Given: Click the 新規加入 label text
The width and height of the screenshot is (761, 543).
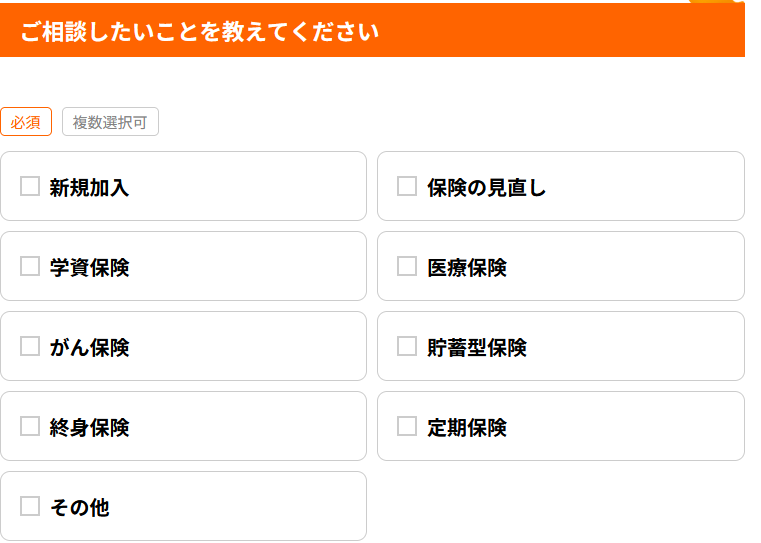Looking at the screenshot, I should [x=89, y=187].
